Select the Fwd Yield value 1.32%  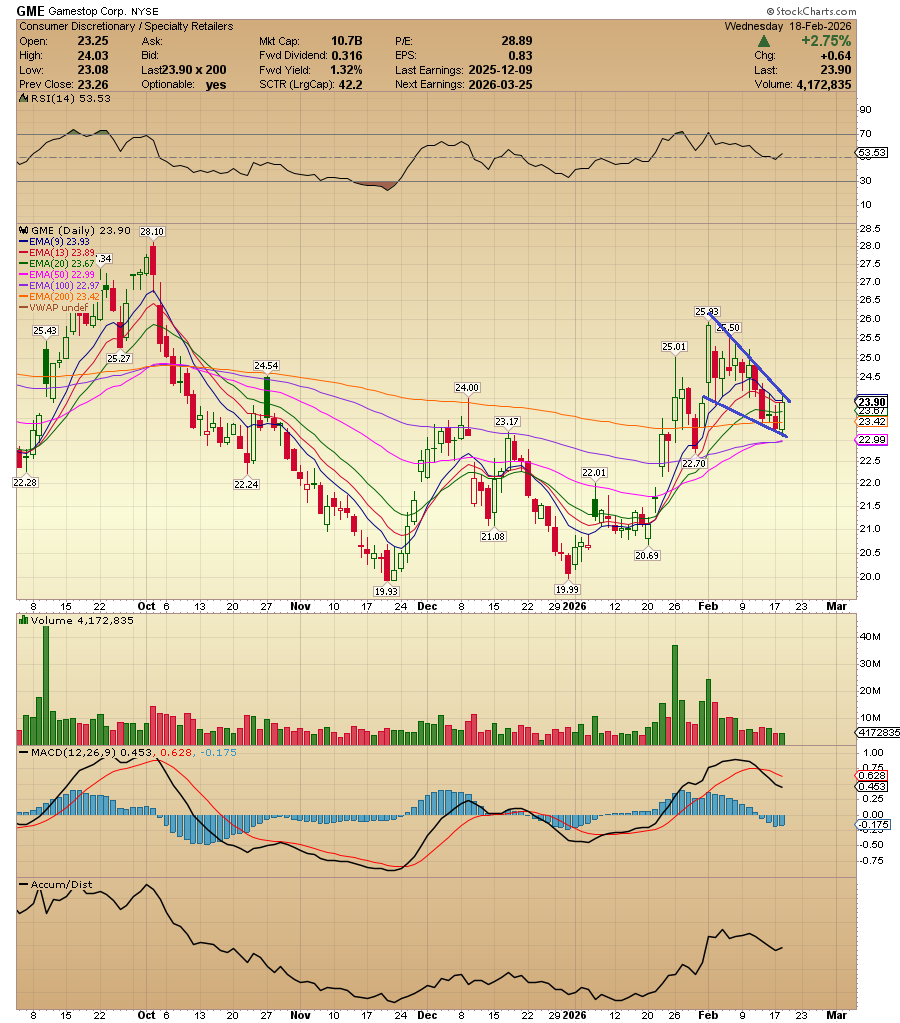click(347, 70)
